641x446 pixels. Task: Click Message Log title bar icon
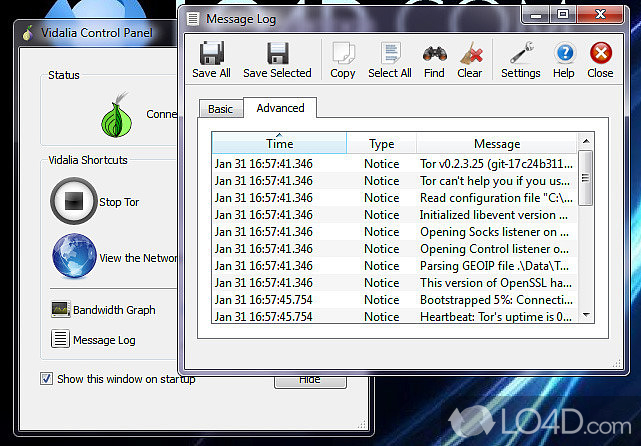tap(193, 19)
